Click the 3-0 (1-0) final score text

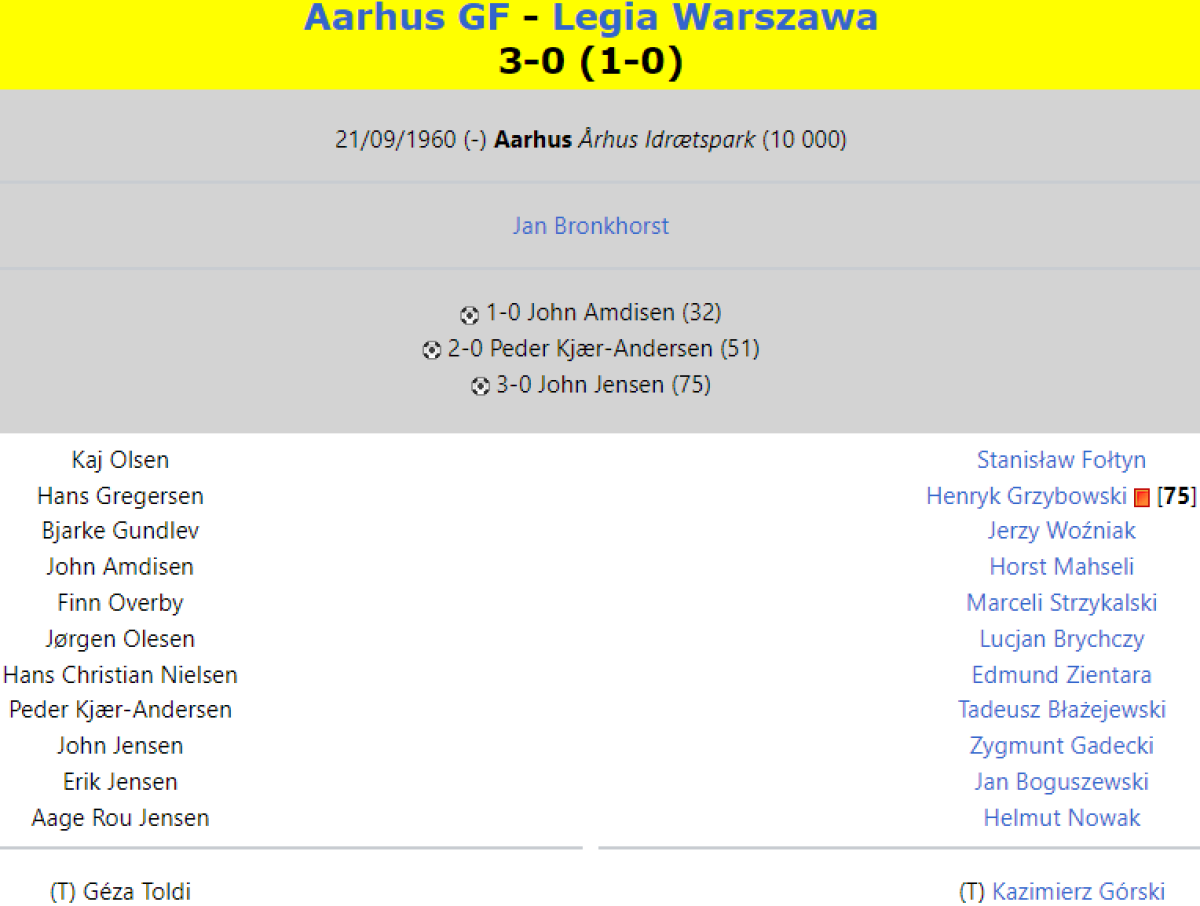[591, 62]
